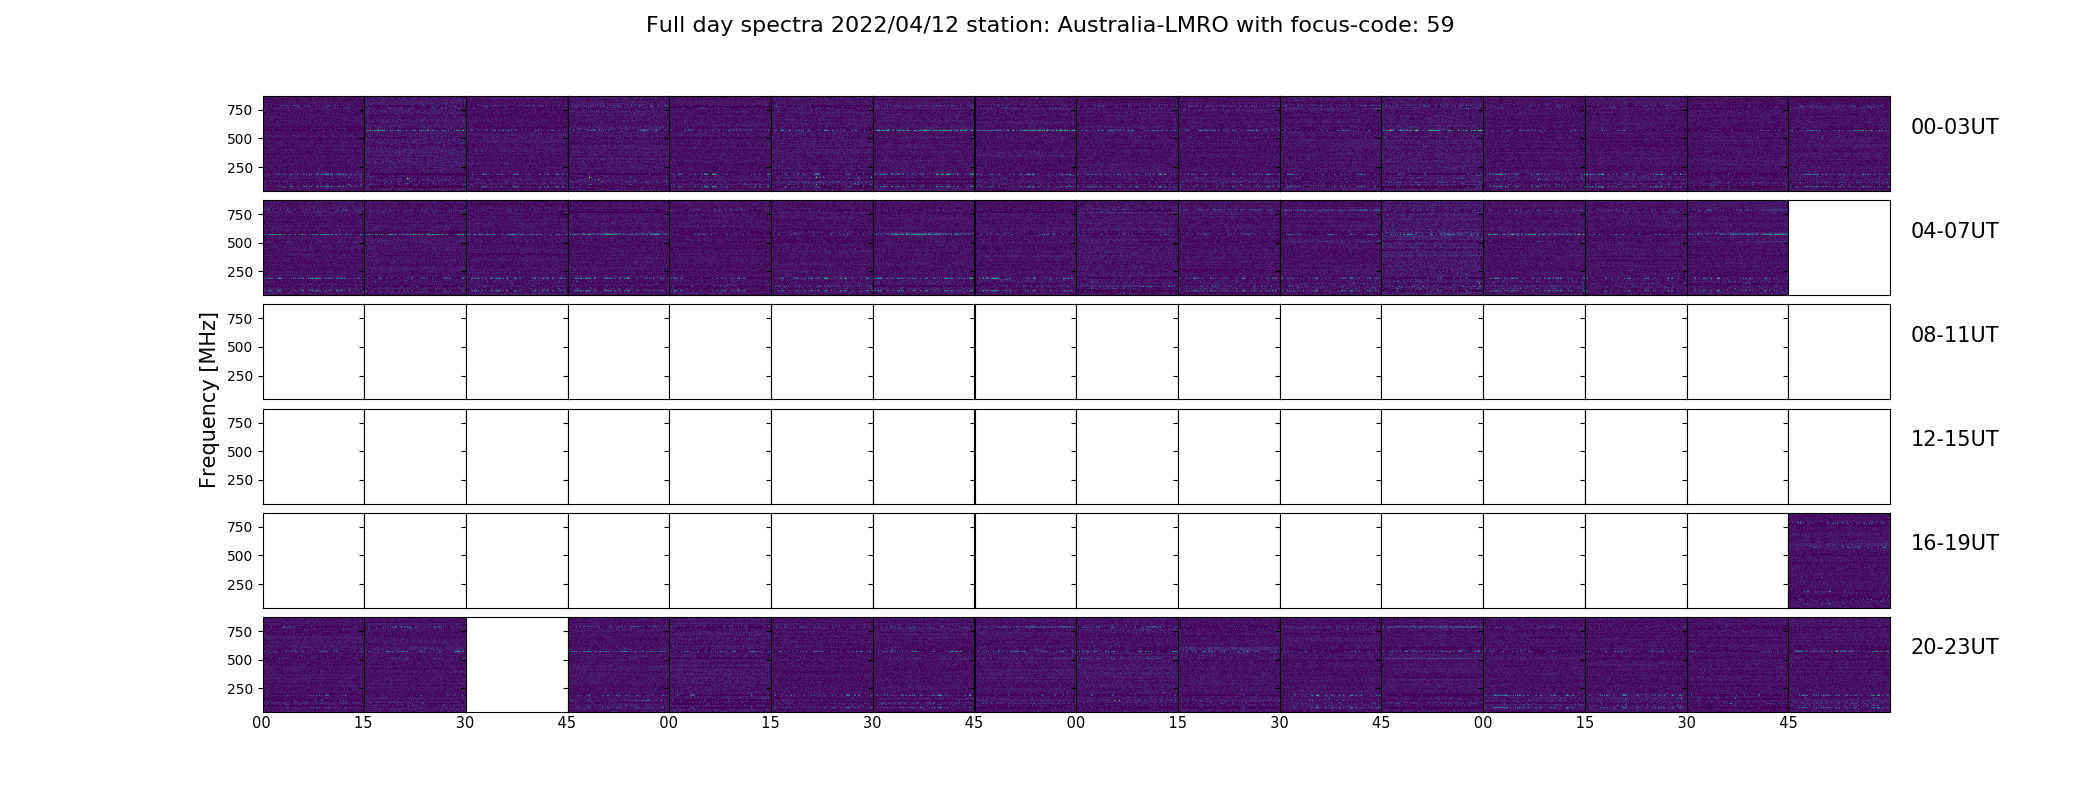Select the 750 tick label in the 12-15UT row
Image resolution: width=2100 pixels, height=800 pixels.
240,423
